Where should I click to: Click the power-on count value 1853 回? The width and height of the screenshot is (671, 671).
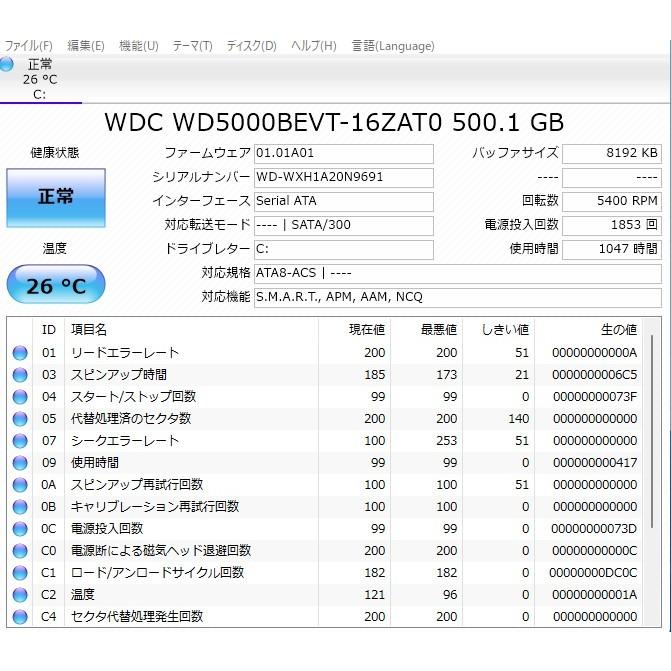coord(612,226)
